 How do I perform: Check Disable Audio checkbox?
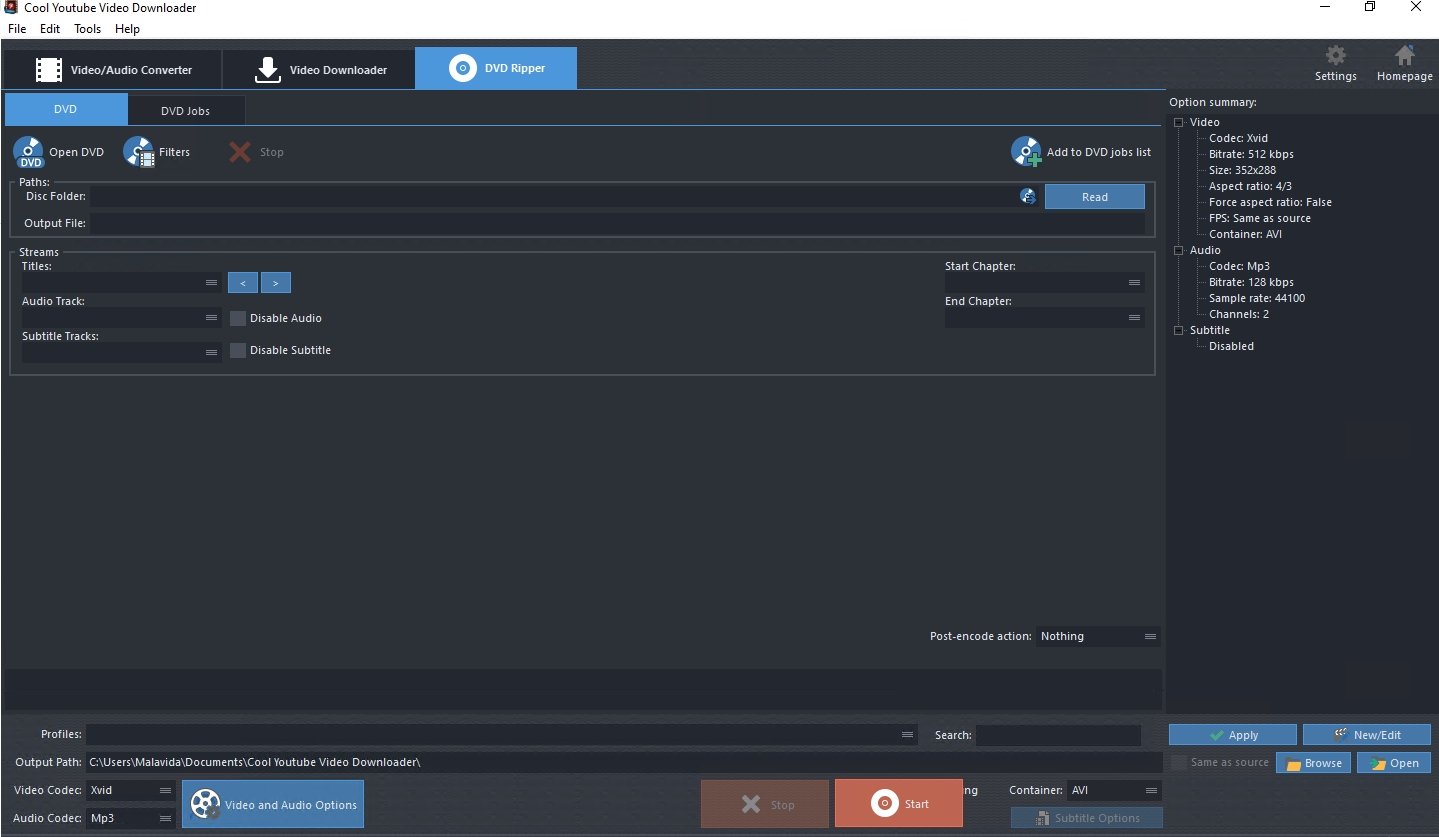pyautogui.click(x=238, y=318)
